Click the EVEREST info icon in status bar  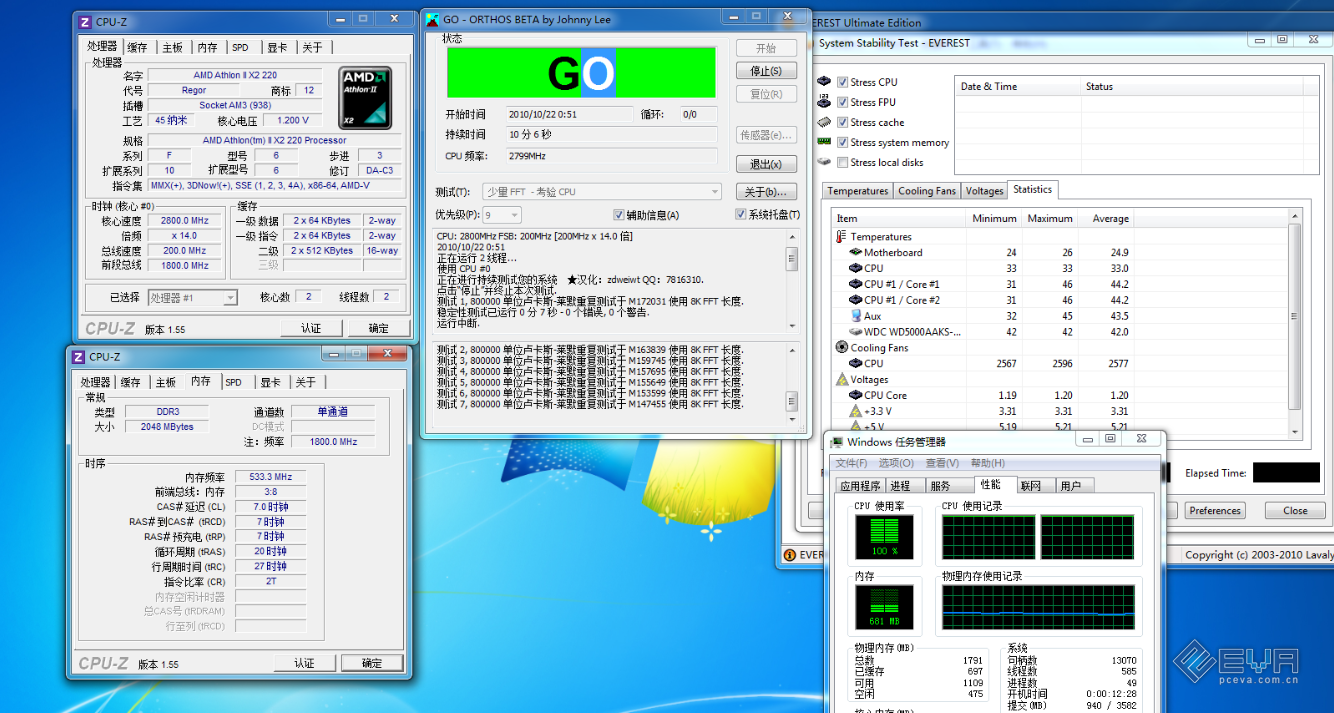(789, 554)
